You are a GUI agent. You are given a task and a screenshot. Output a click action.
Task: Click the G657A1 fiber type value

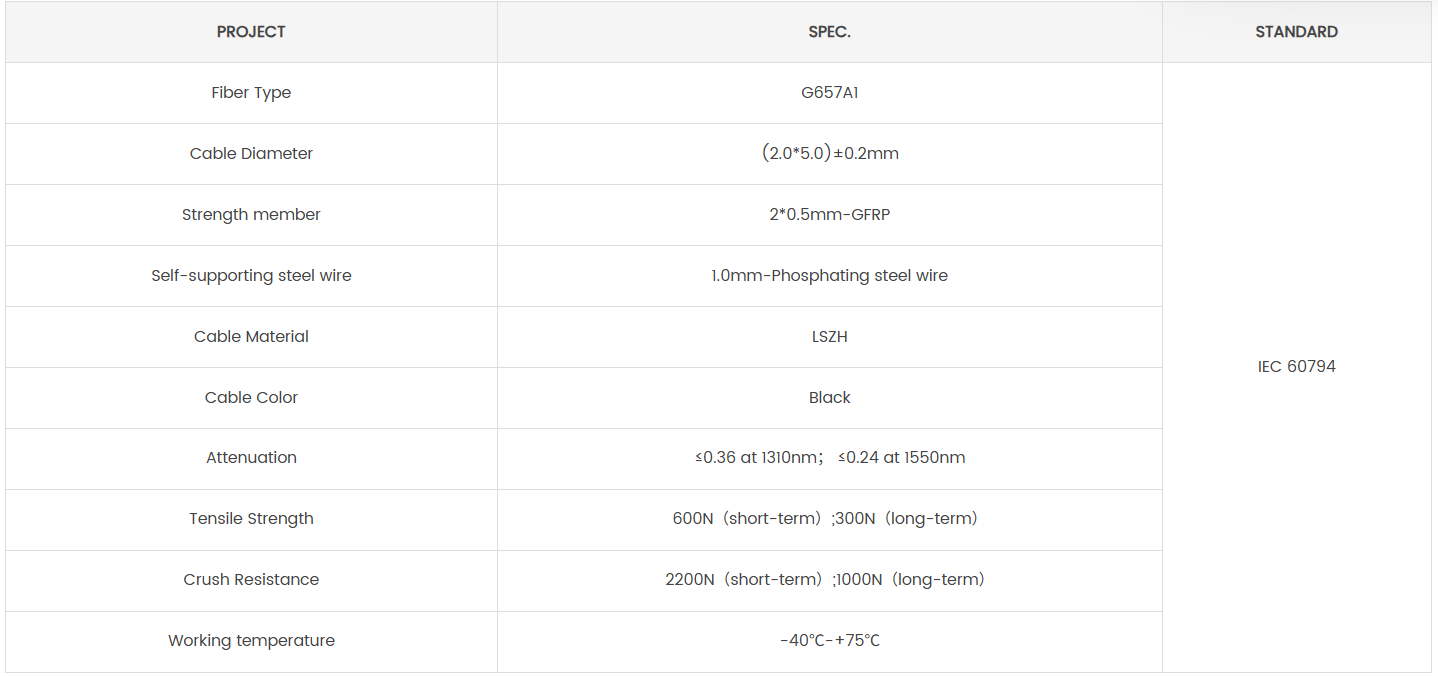(x=829, y=93)
